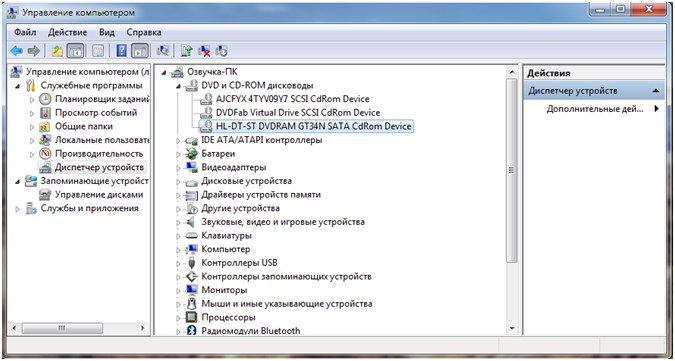Click the Радиомодули Bluetooth icon

coord(191,331)
